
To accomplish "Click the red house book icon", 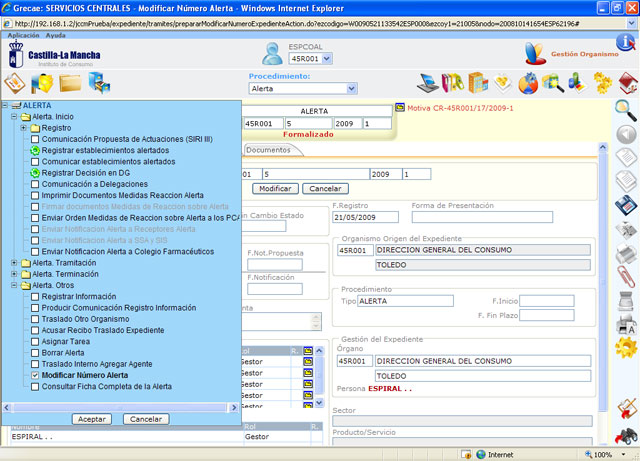I will click(628, 83).
